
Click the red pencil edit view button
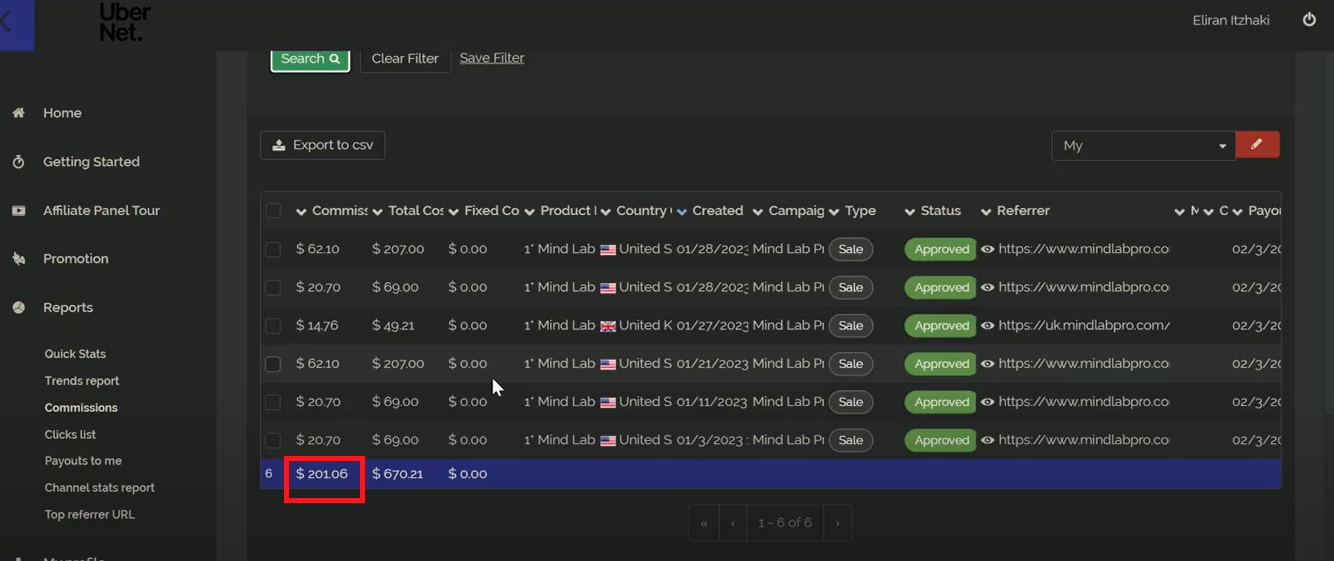point(1257,145)
